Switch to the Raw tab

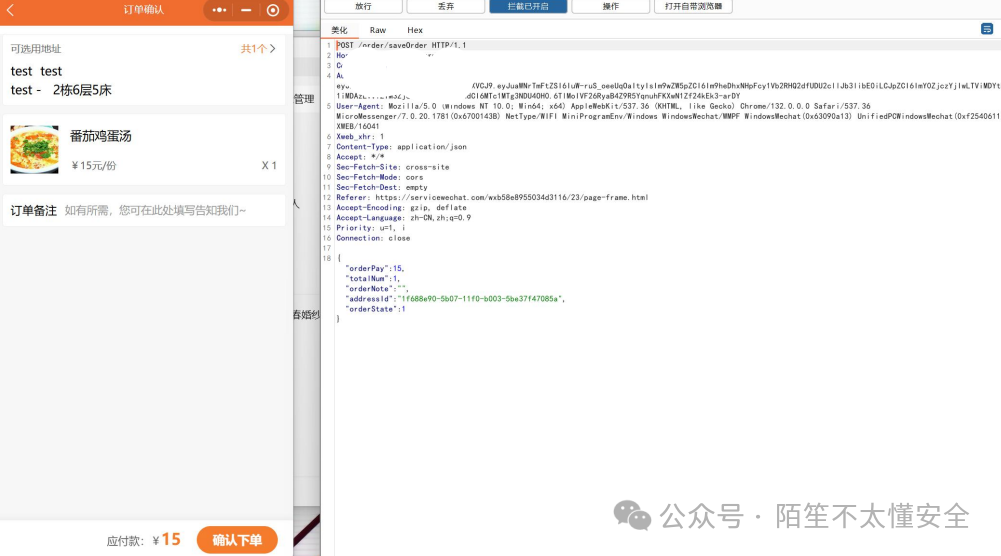coord(378,30)
